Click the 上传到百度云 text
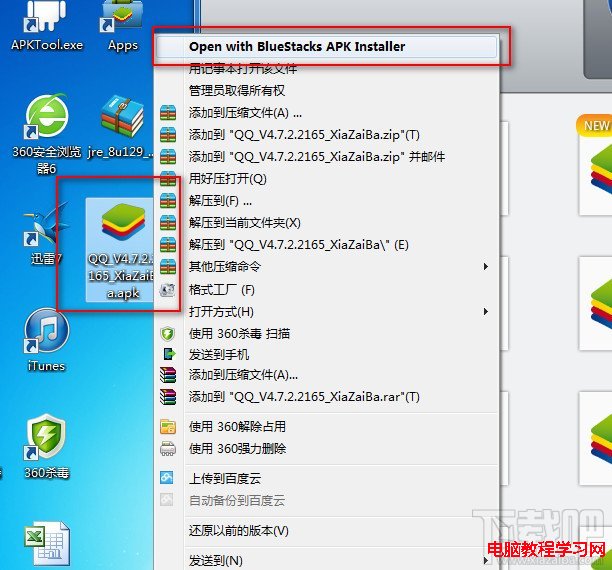 [x=225, y=478]
